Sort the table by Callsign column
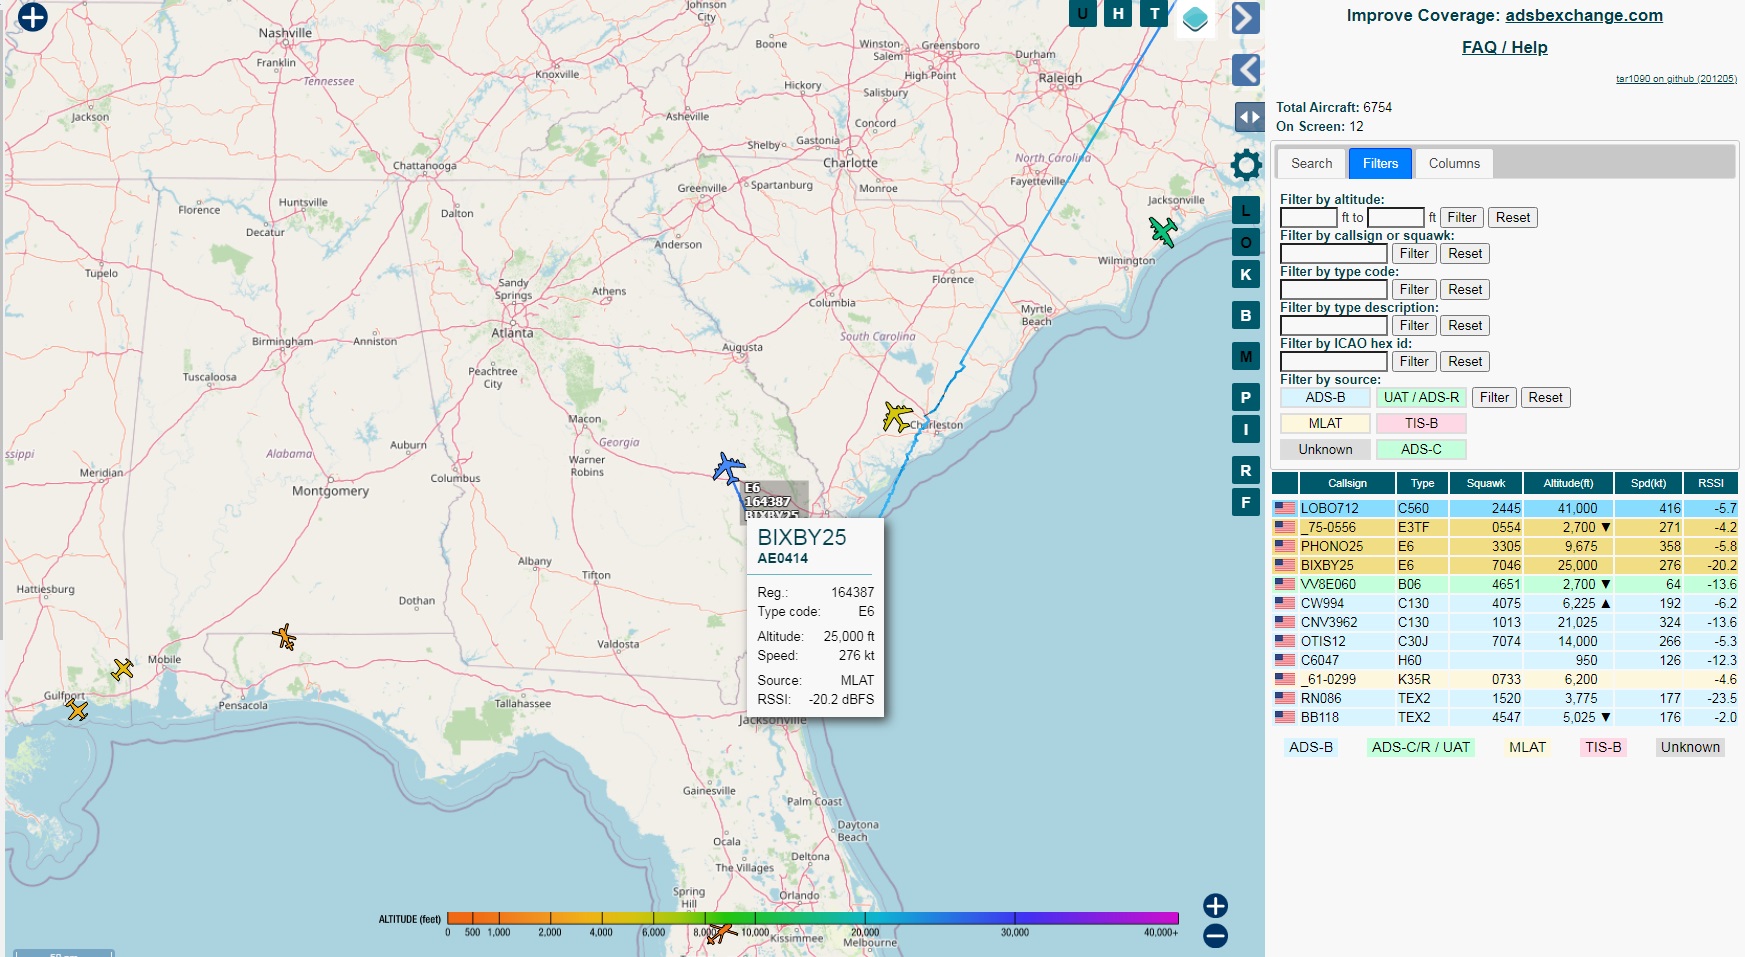The width and height of the screenshot is (1745, 957). point(1347,483)
